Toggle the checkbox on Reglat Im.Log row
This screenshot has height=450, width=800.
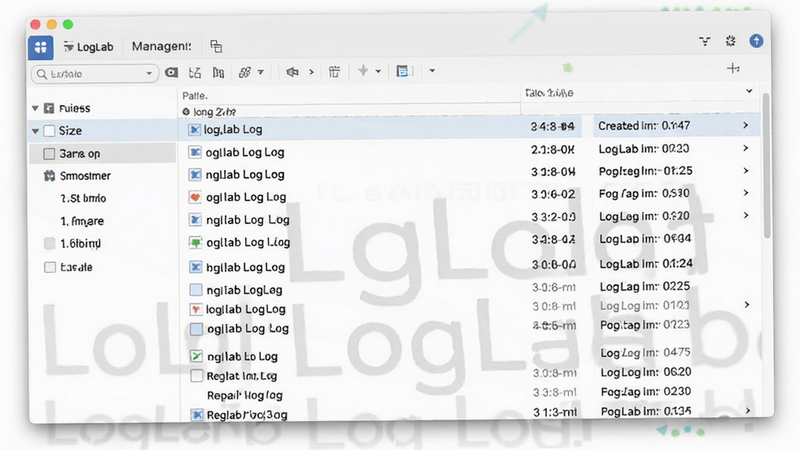[x=197, y=376]
